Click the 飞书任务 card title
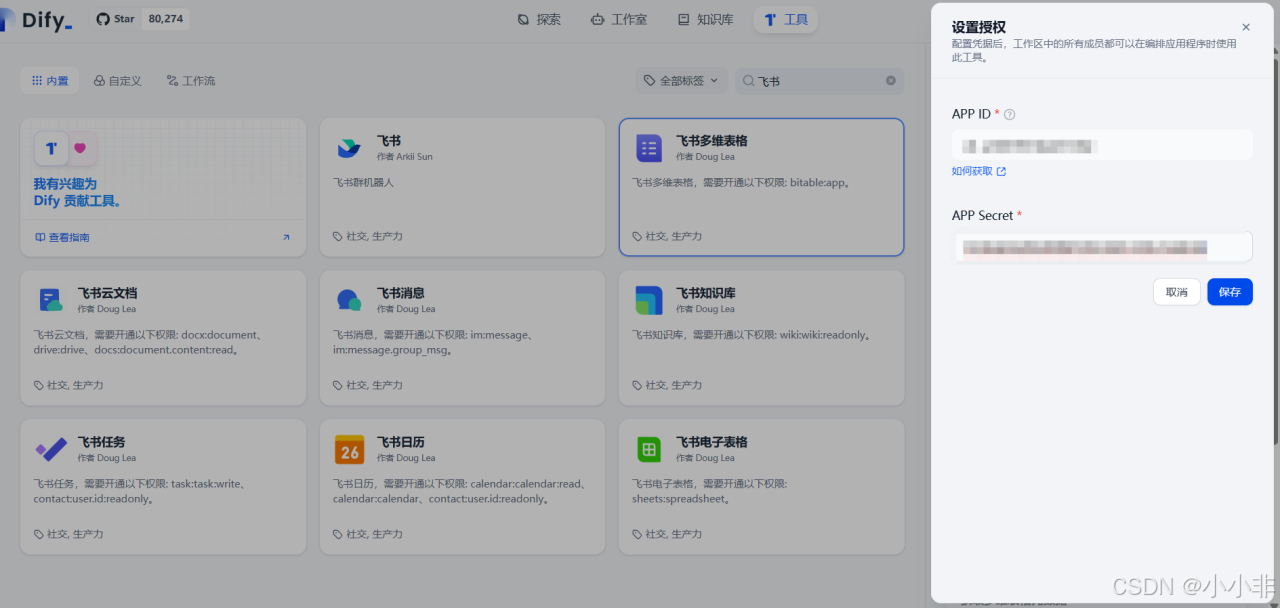 pyautogui.click(x=101, y=442)
